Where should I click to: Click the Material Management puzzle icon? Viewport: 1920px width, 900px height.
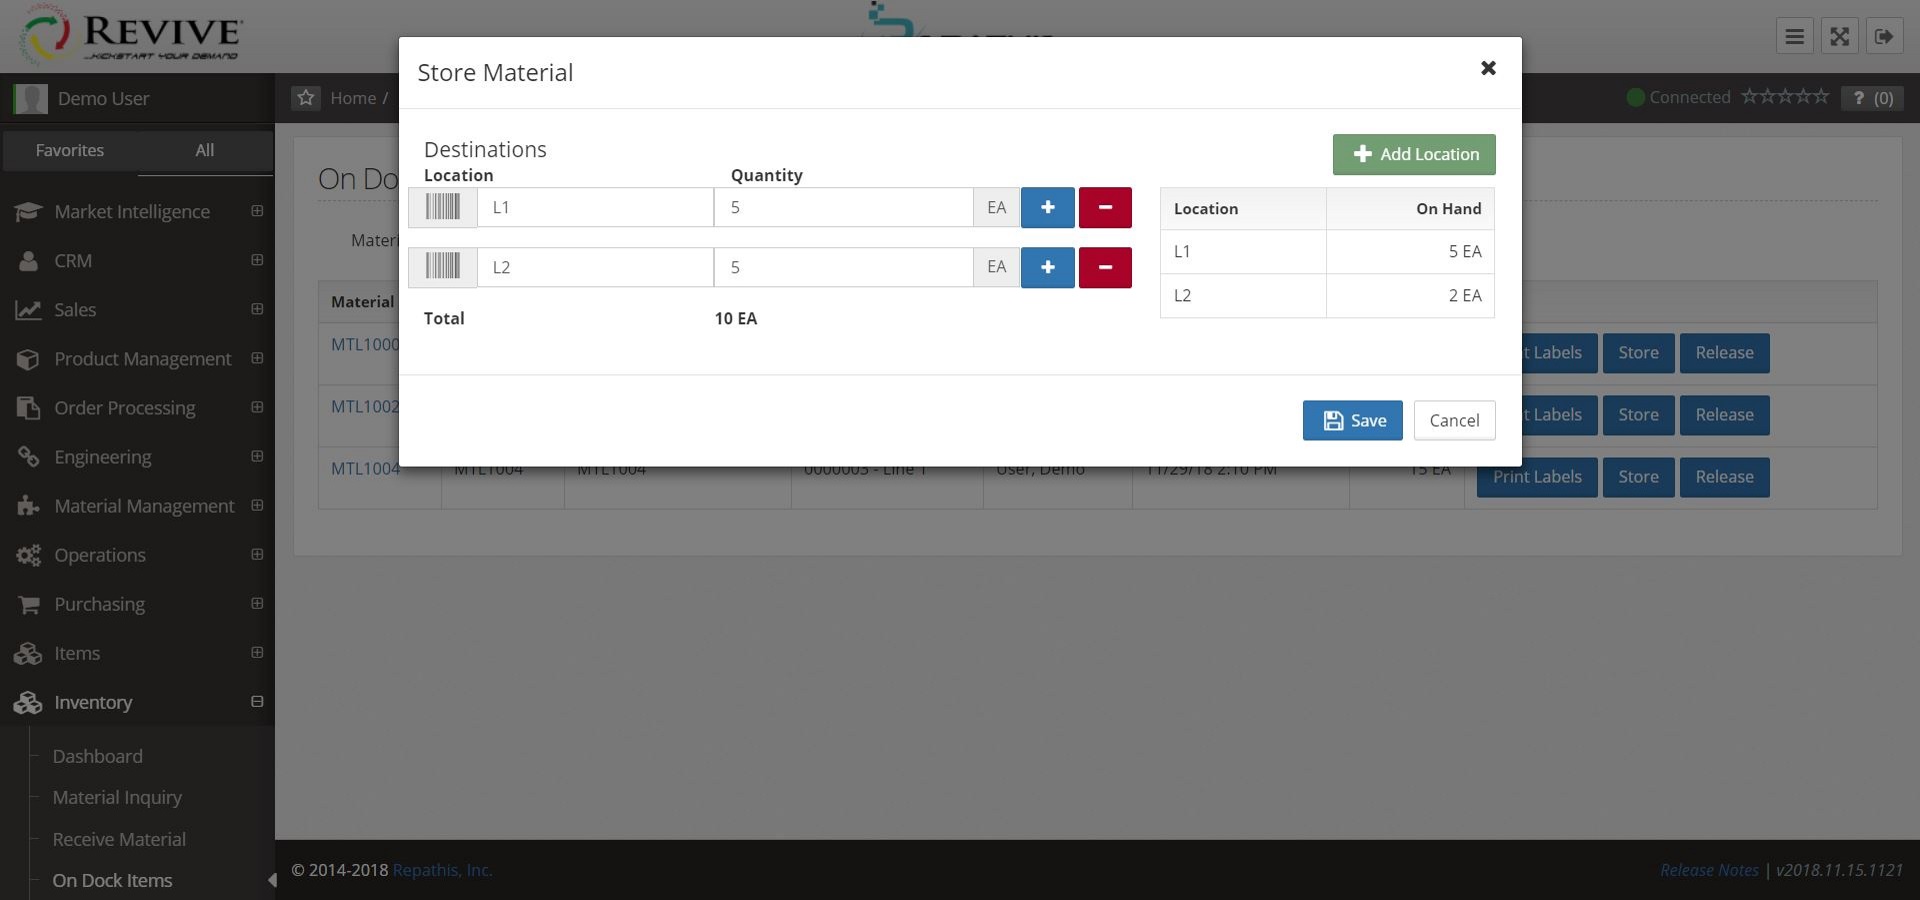(x=28, y=505)
